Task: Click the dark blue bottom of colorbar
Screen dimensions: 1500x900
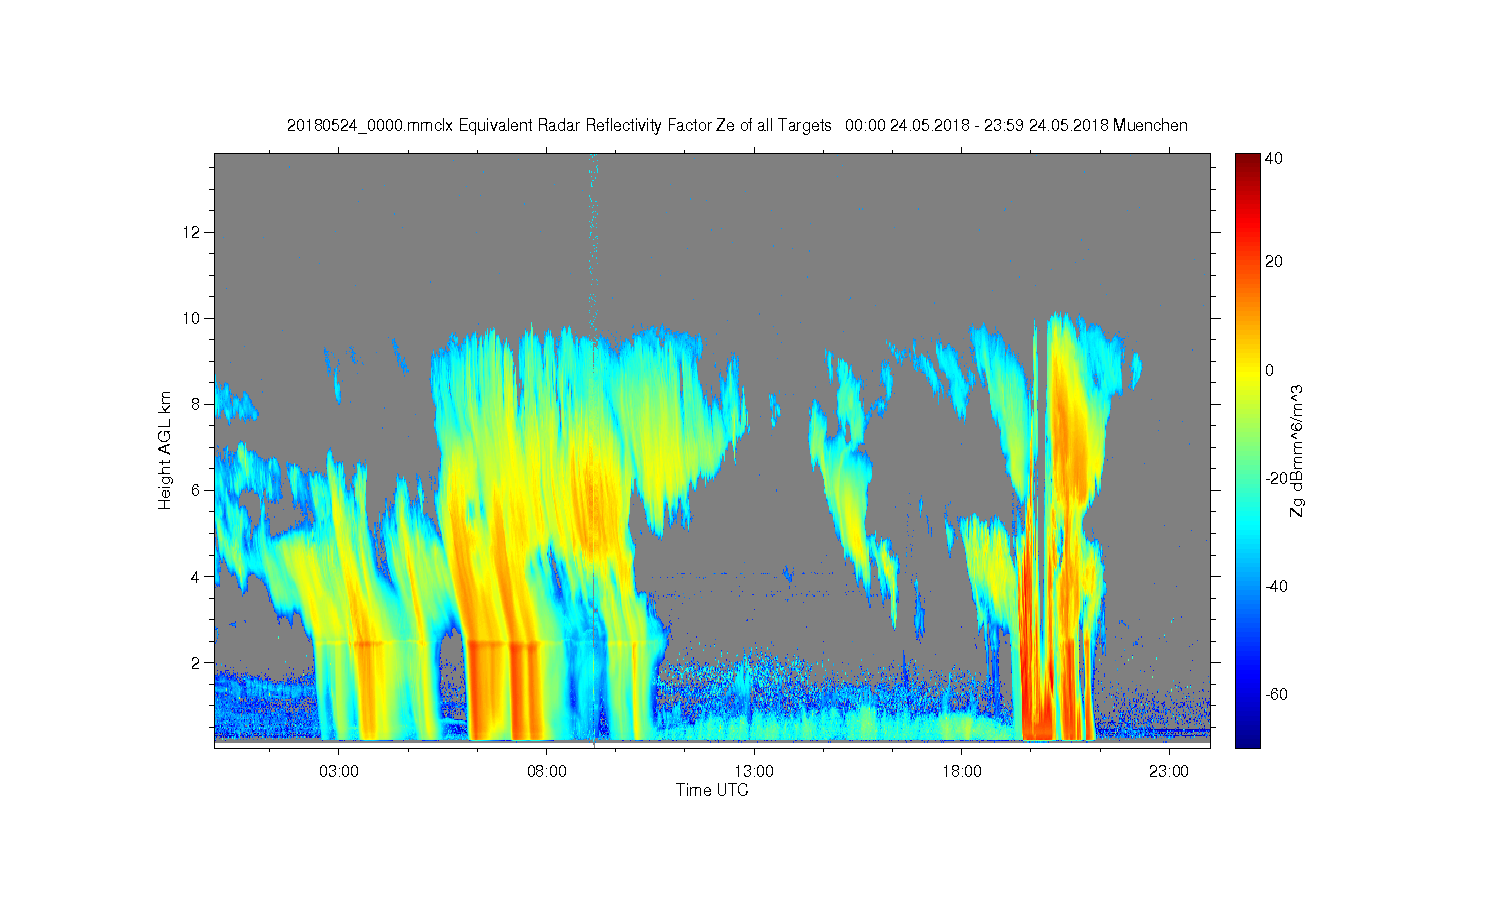Action: (1247, 740)
